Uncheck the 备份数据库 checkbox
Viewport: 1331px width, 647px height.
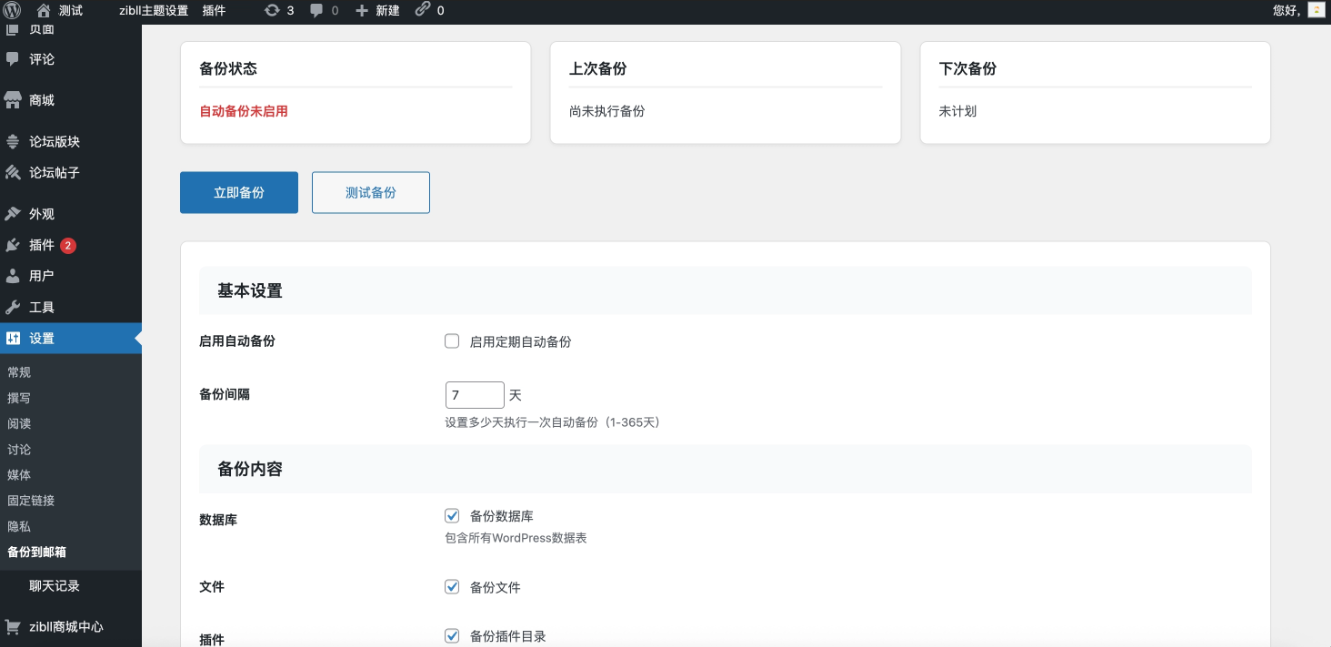pos(452,516)
